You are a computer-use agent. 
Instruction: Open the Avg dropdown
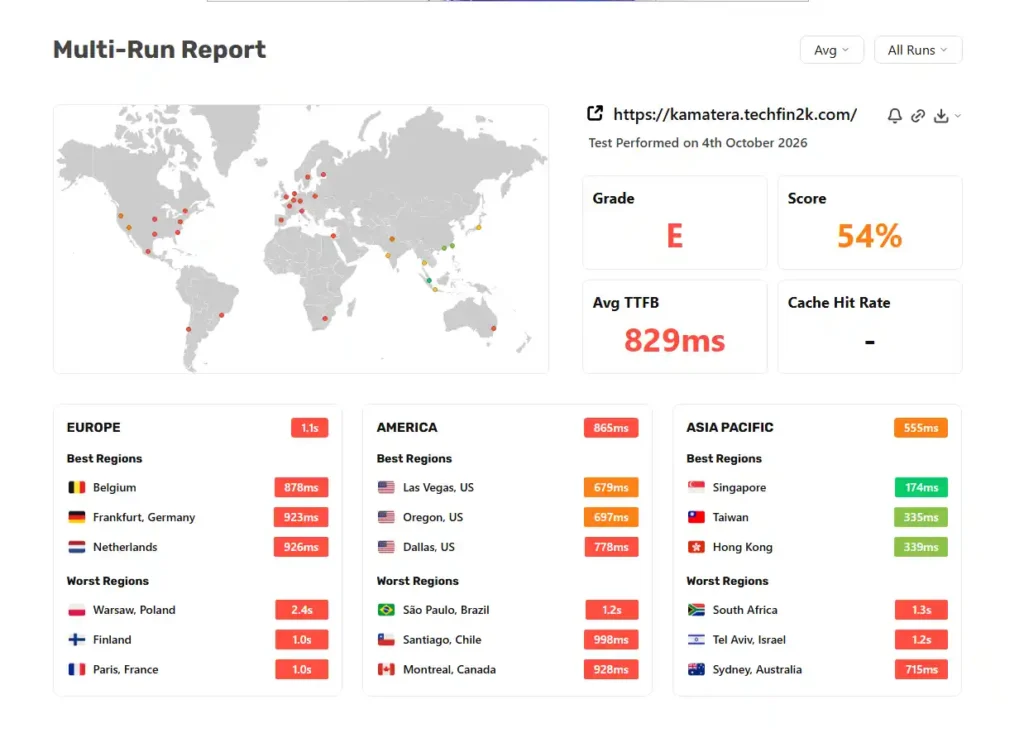pyautogui.click(x=831, y=50)
